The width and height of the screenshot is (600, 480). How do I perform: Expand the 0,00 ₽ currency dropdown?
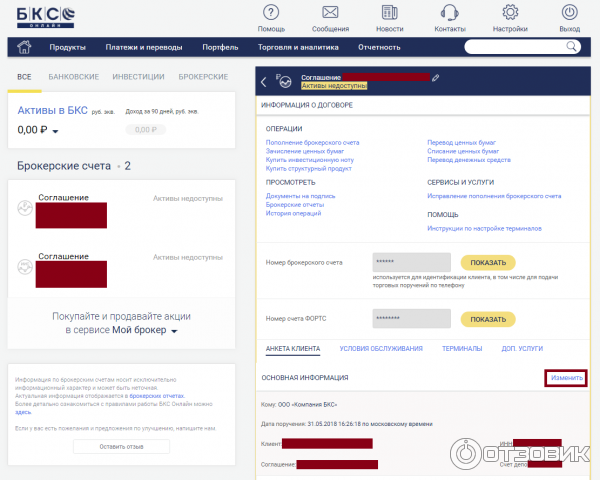pyautogui.click(x=56, y=131)
